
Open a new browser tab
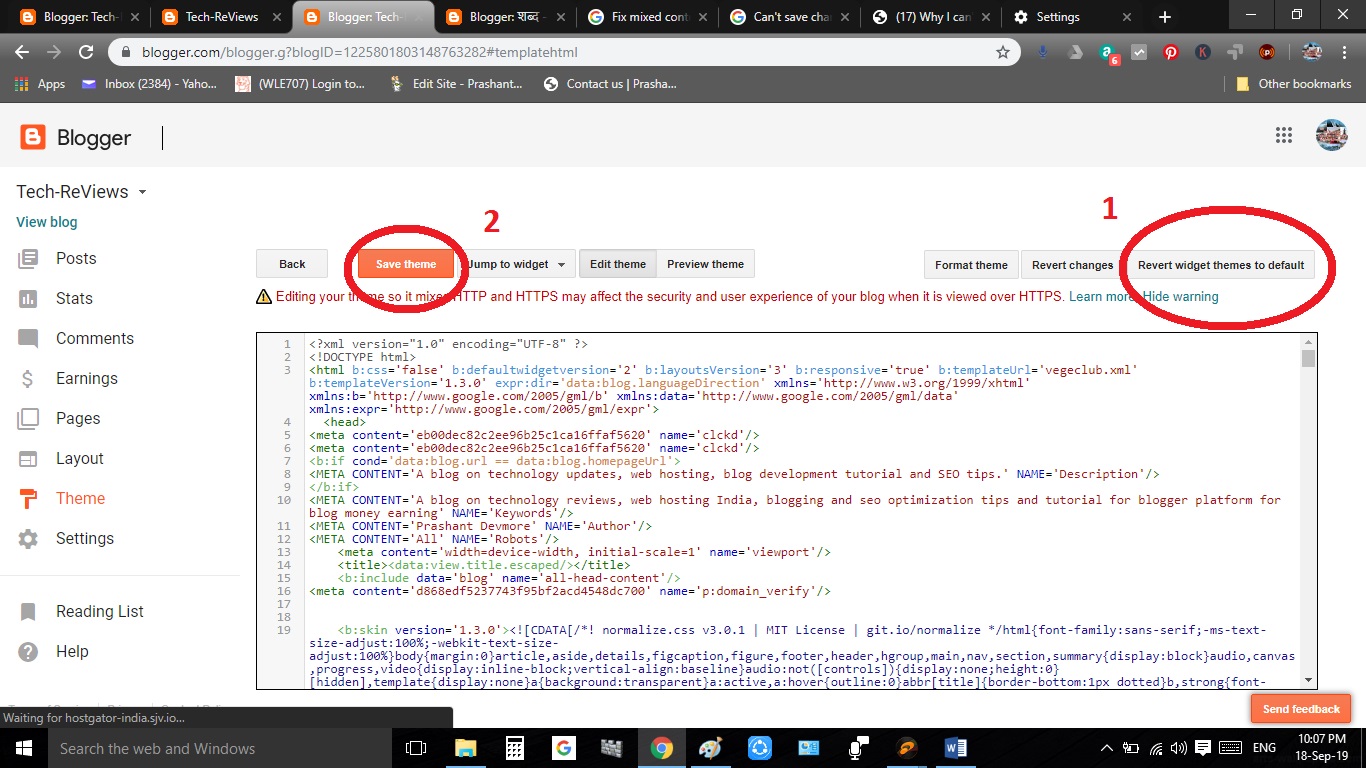point(1164,17)
